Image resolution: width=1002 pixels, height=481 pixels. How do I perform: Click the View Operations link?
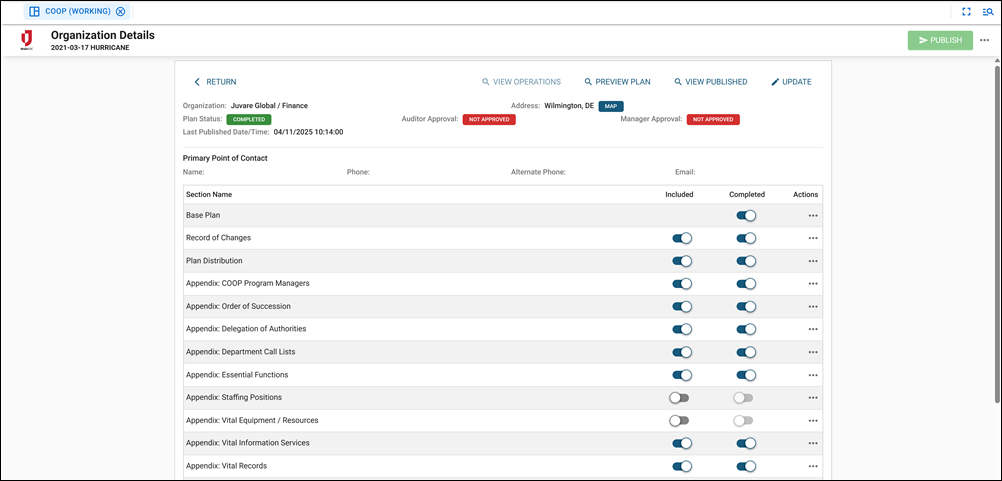(x=521, y=82)
